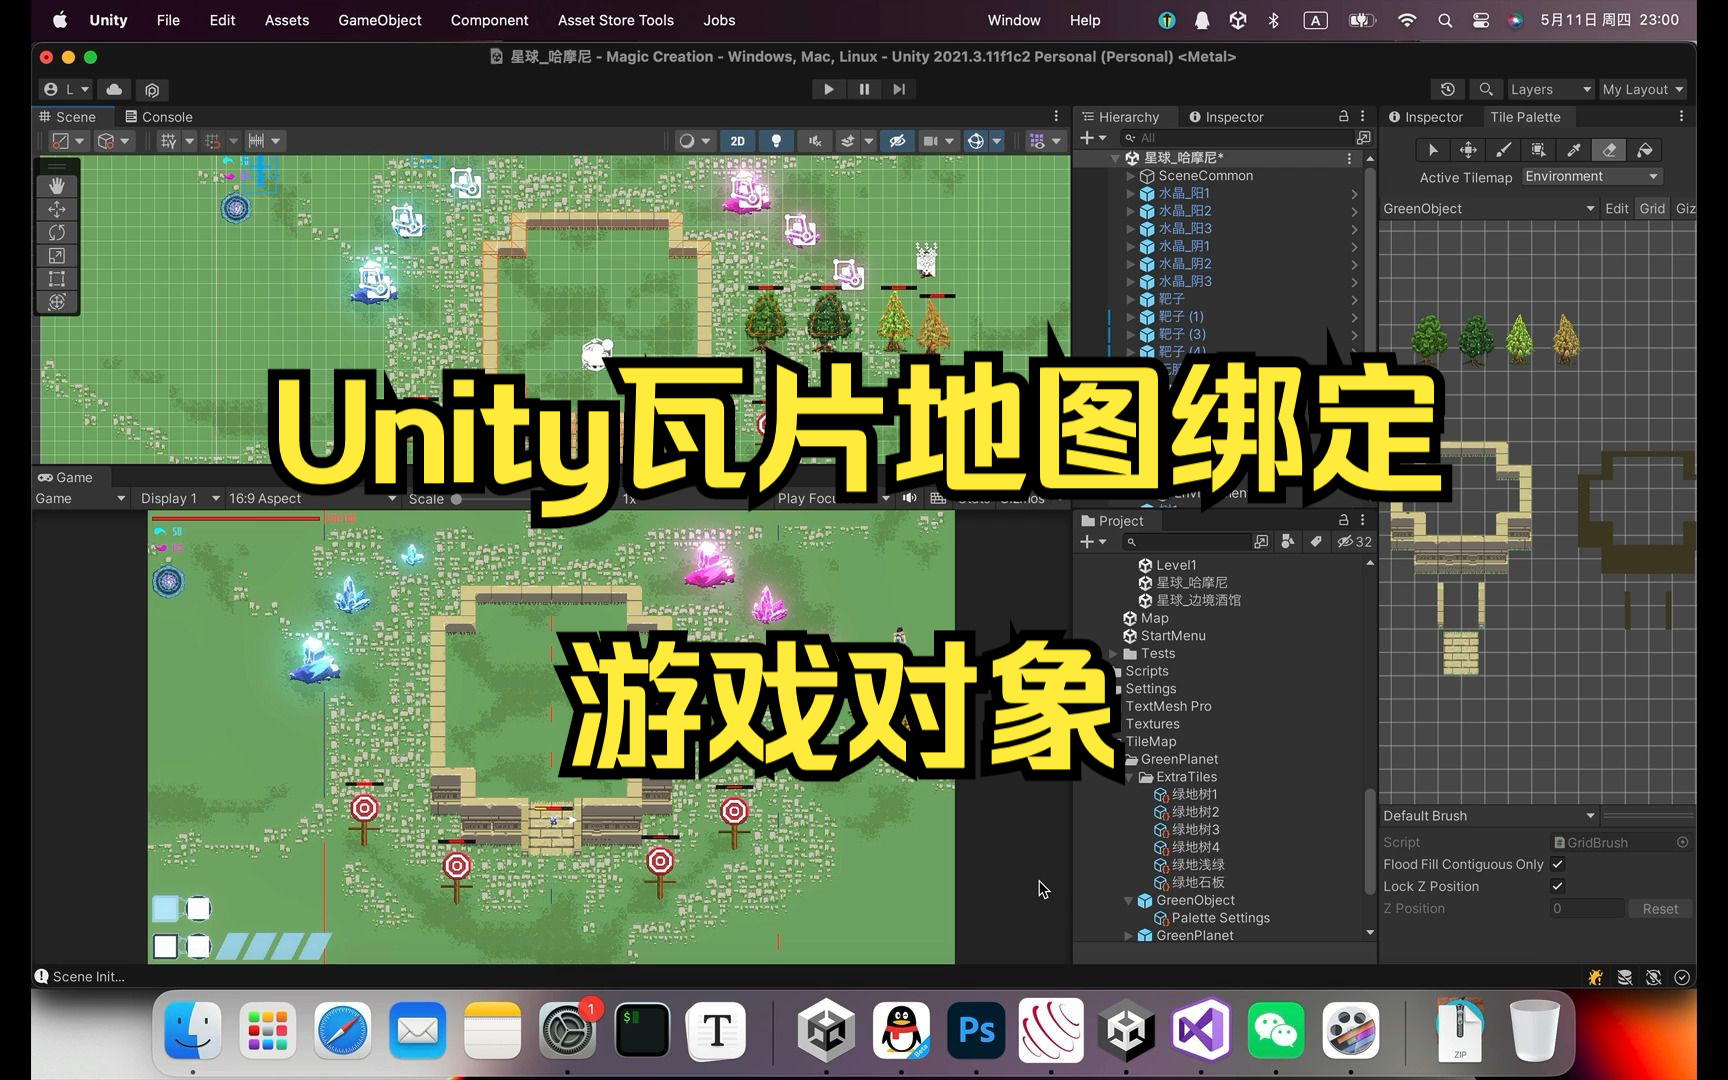Select the tile palette Select tool

(1433, 150)
